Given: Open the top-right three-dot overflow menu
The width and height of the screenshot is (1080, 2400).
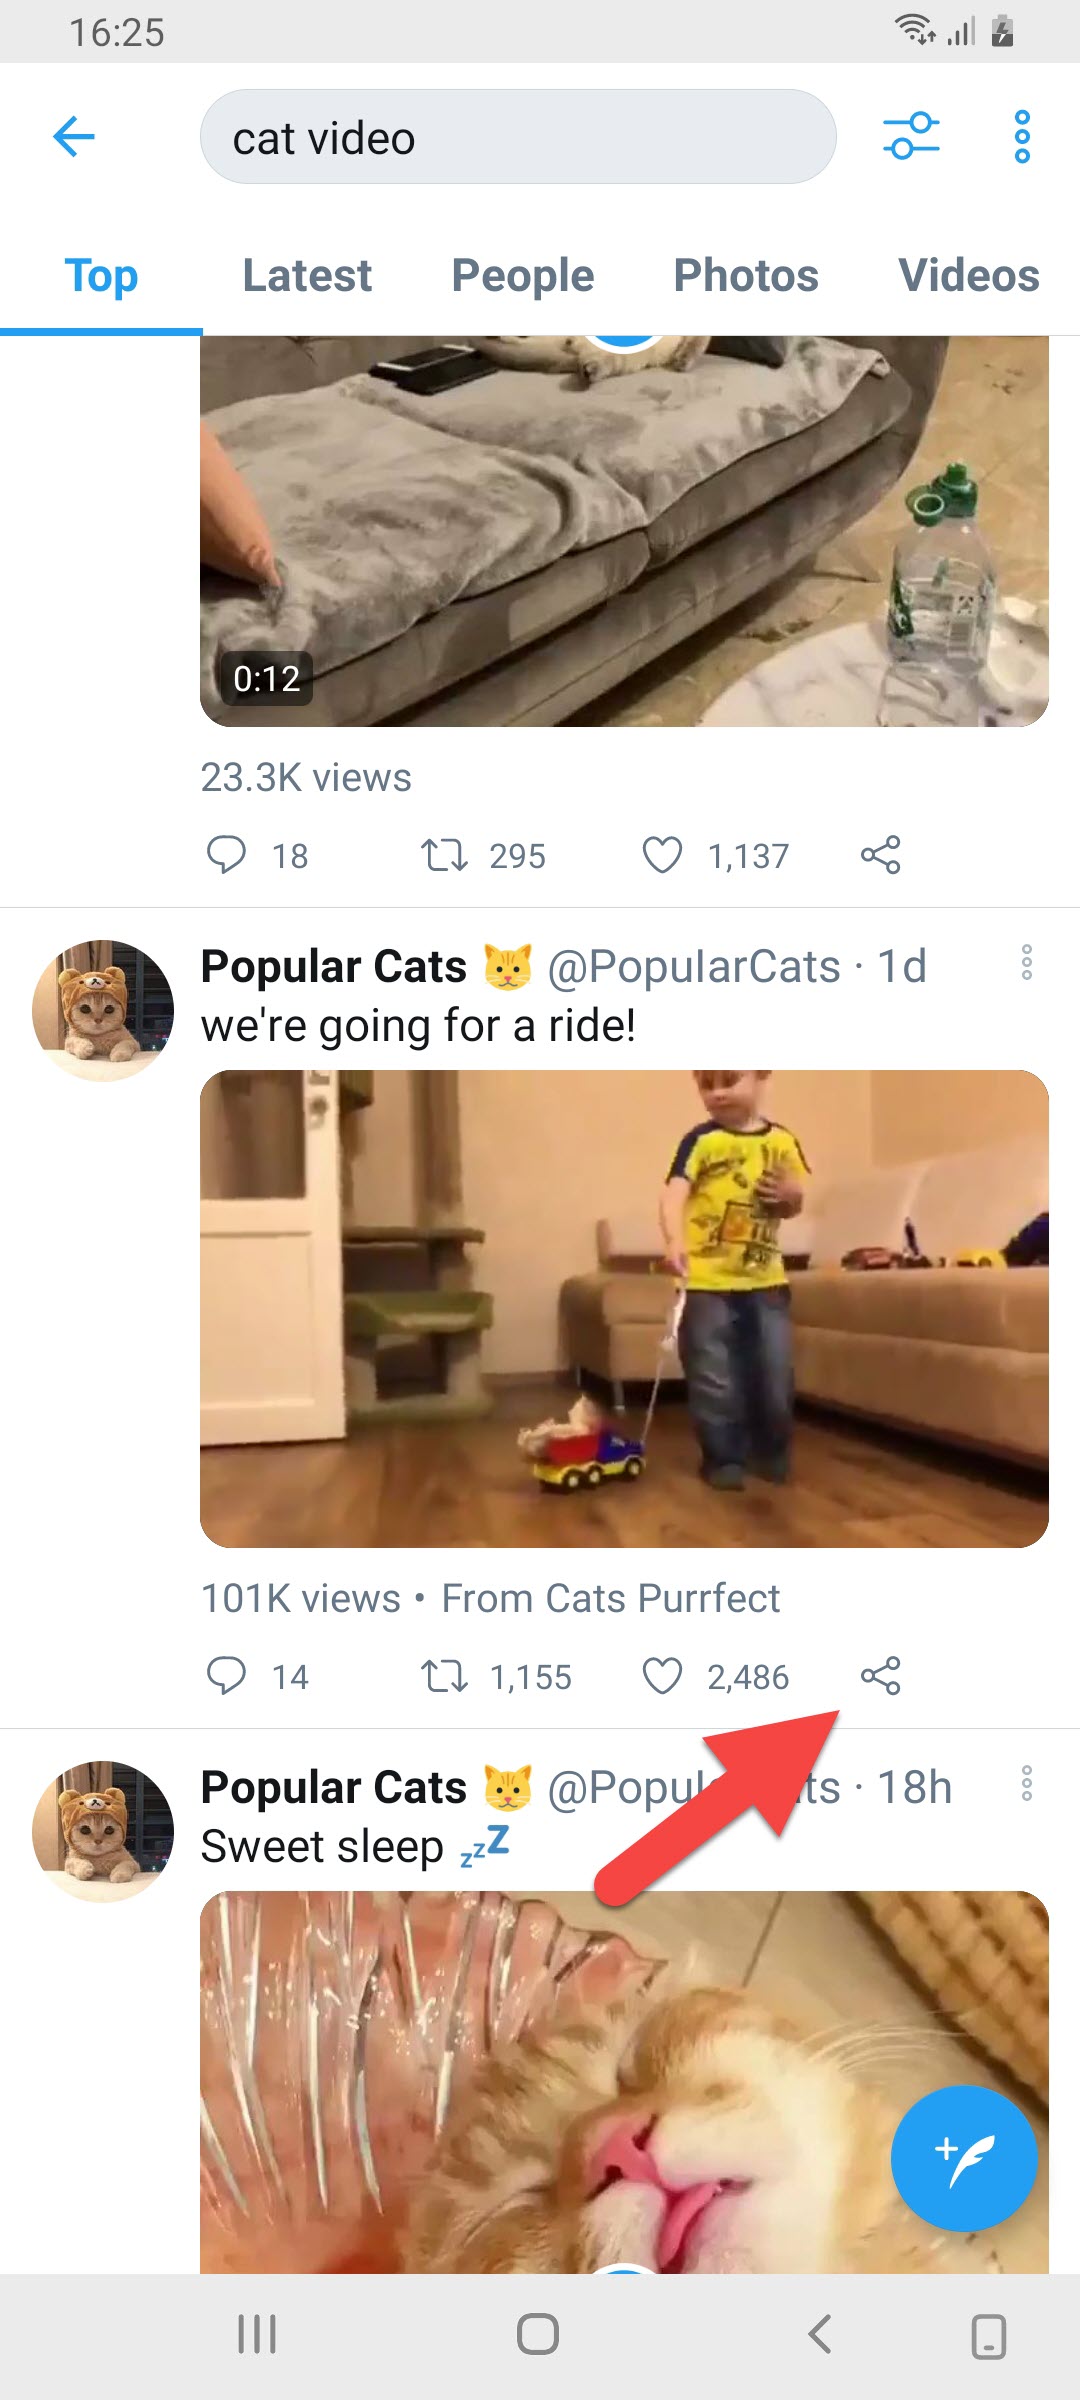Looking at the screenshot, I should [x=1021, y=137].
